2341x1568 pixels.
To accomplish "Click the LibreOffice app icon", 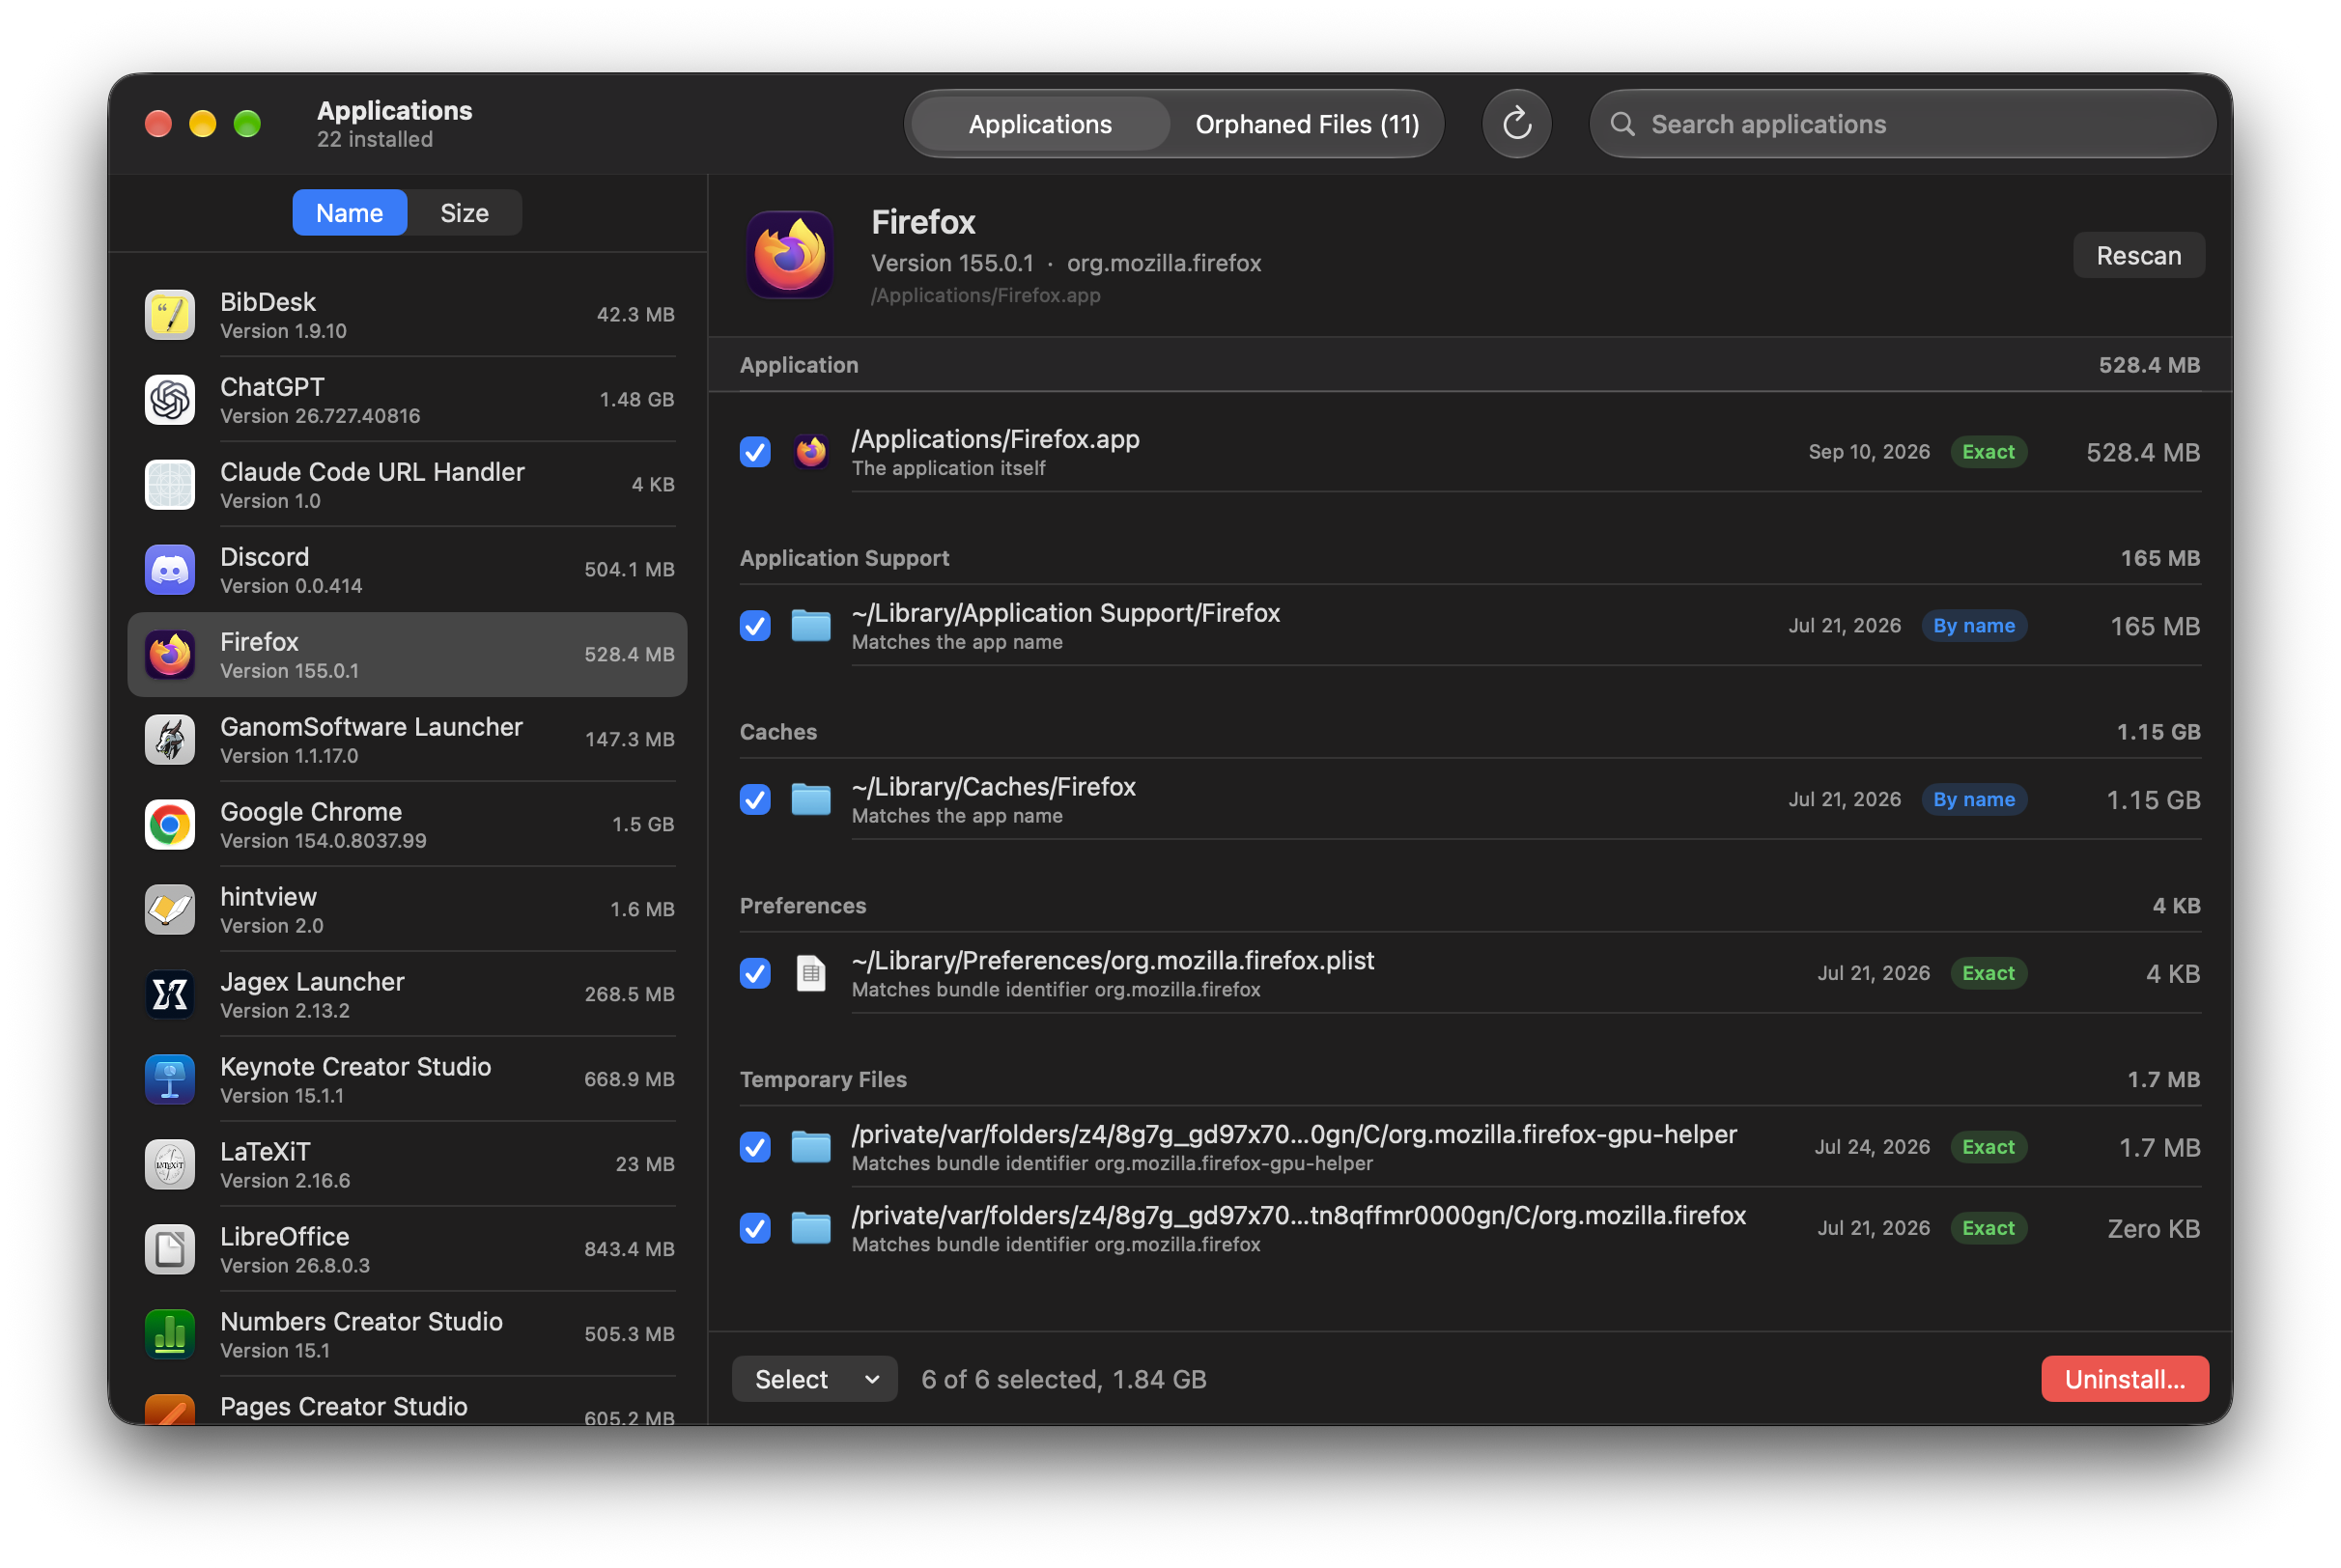I will 170,1250.
